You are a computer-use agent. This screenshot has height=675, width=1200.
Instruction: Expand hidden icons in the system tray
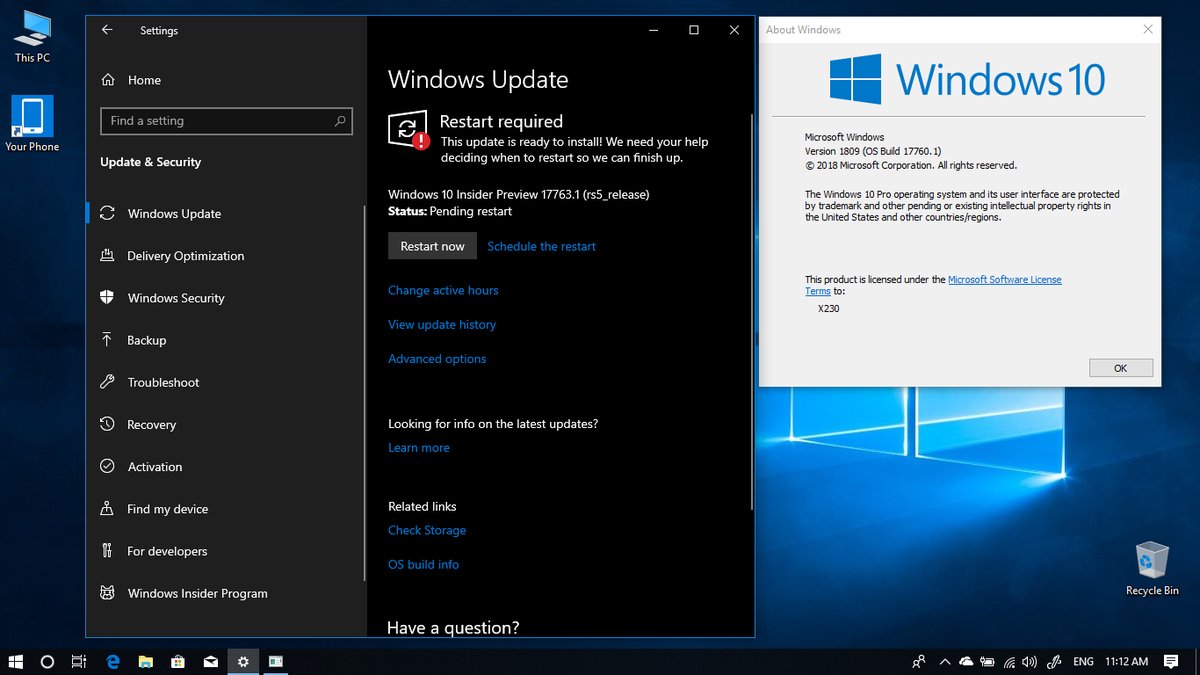(x=945, y=661)
